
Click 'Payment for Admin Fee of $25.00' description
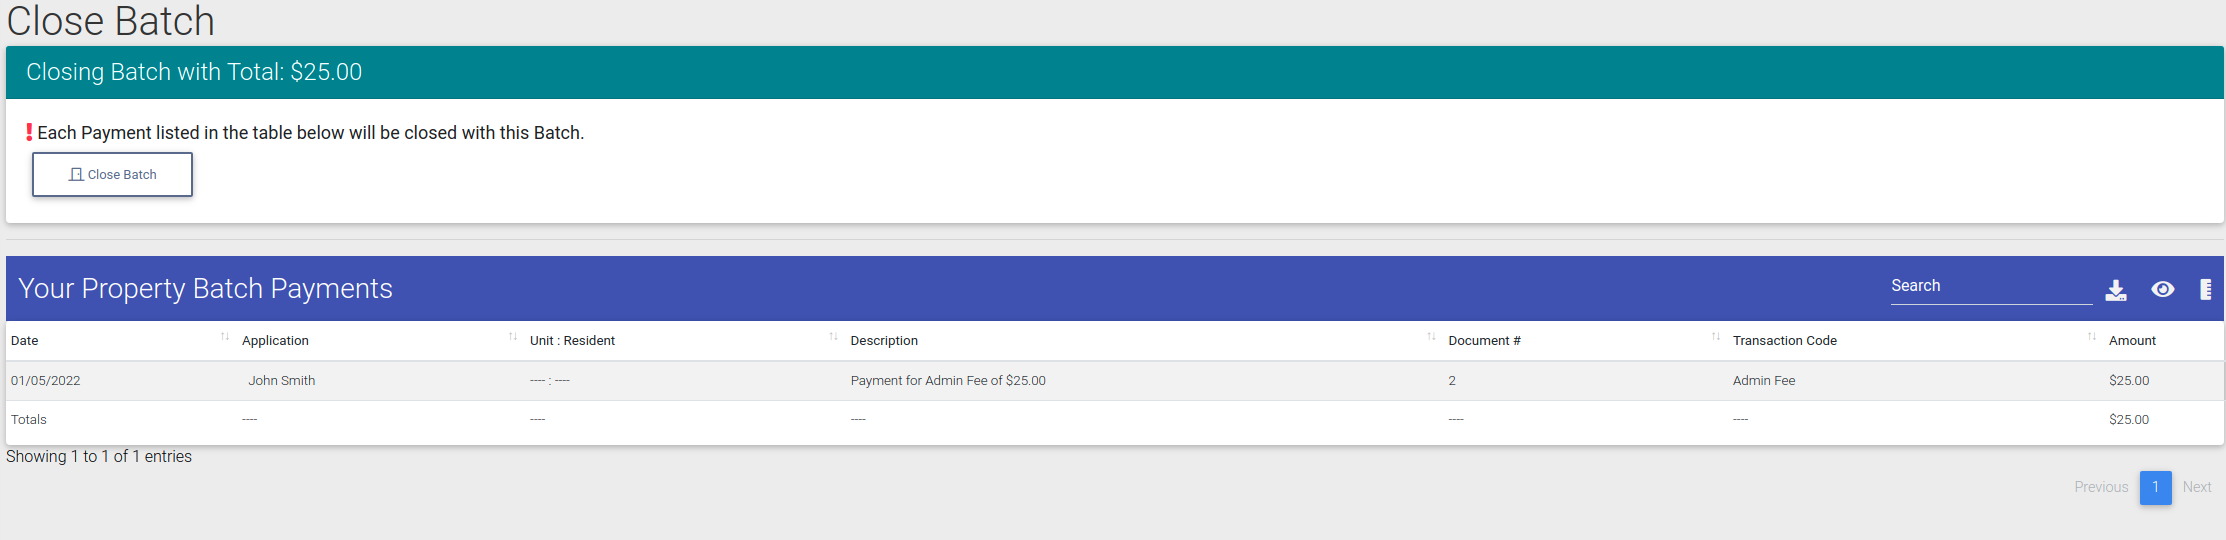click(x=948, y=381)
